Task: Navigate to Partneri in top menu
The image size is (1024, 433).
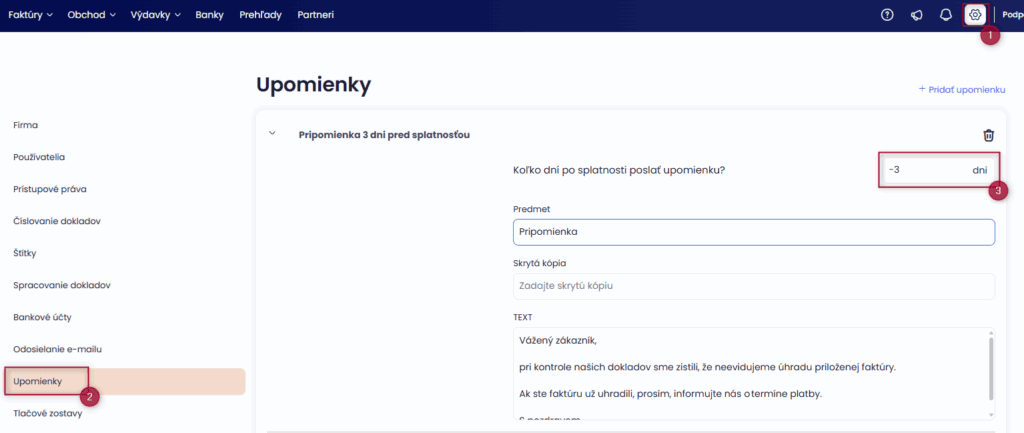Action: (316, 15)
